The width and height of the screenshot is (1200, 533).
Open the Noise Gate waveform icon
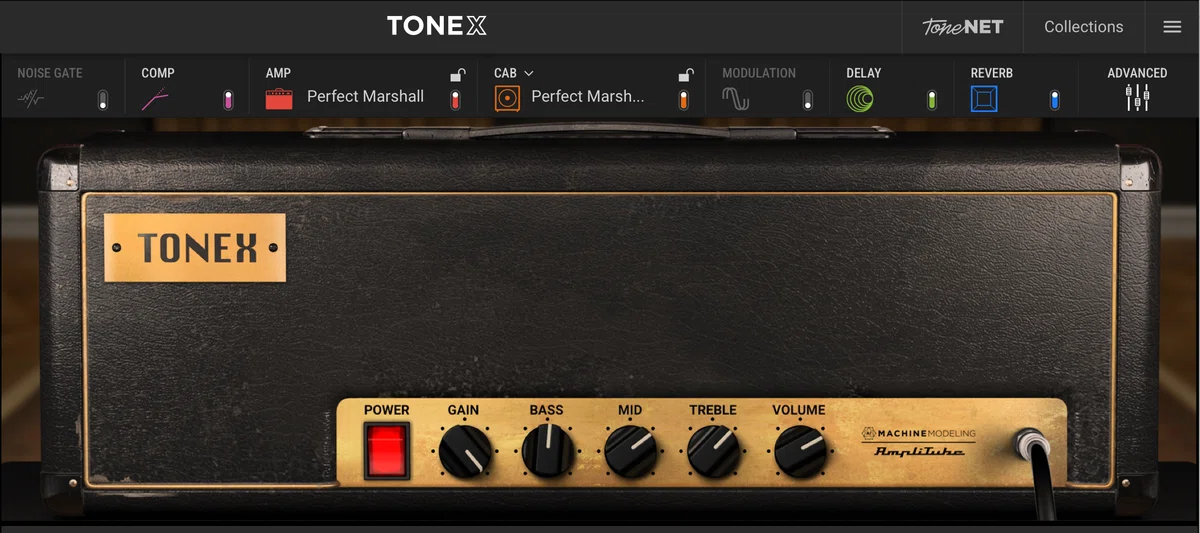30,99
